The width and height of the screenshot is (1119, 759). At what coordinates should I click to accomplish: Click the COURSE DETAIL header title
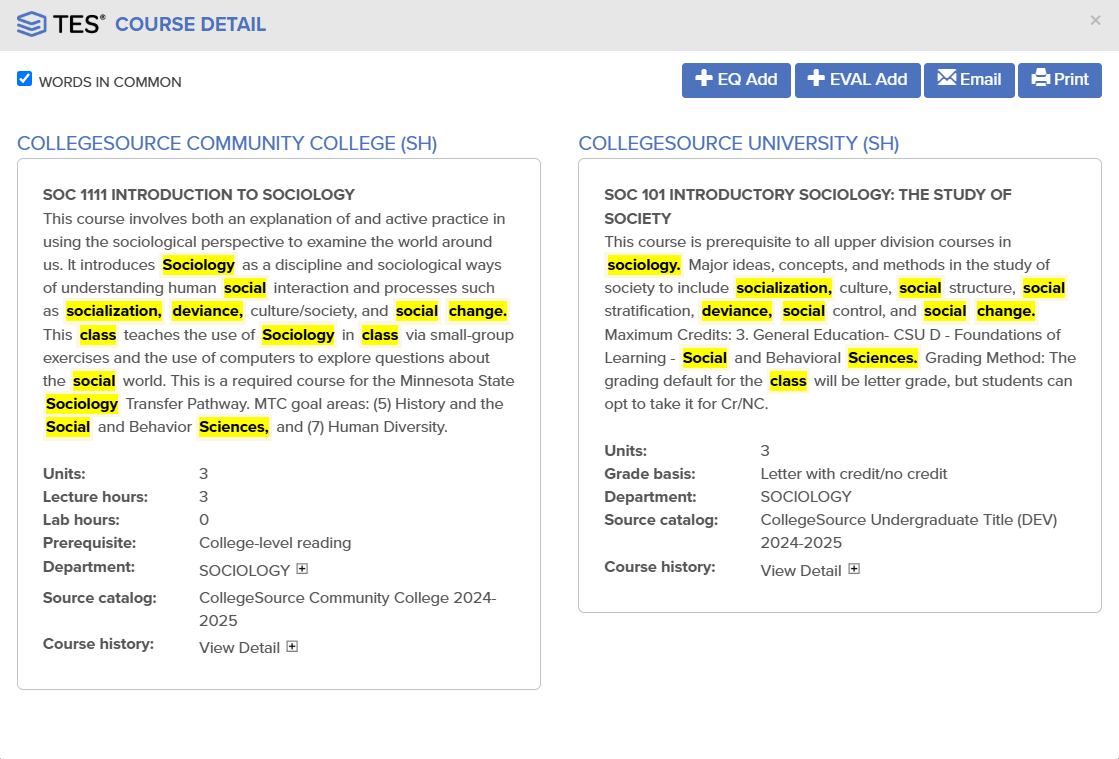(191, 24)
